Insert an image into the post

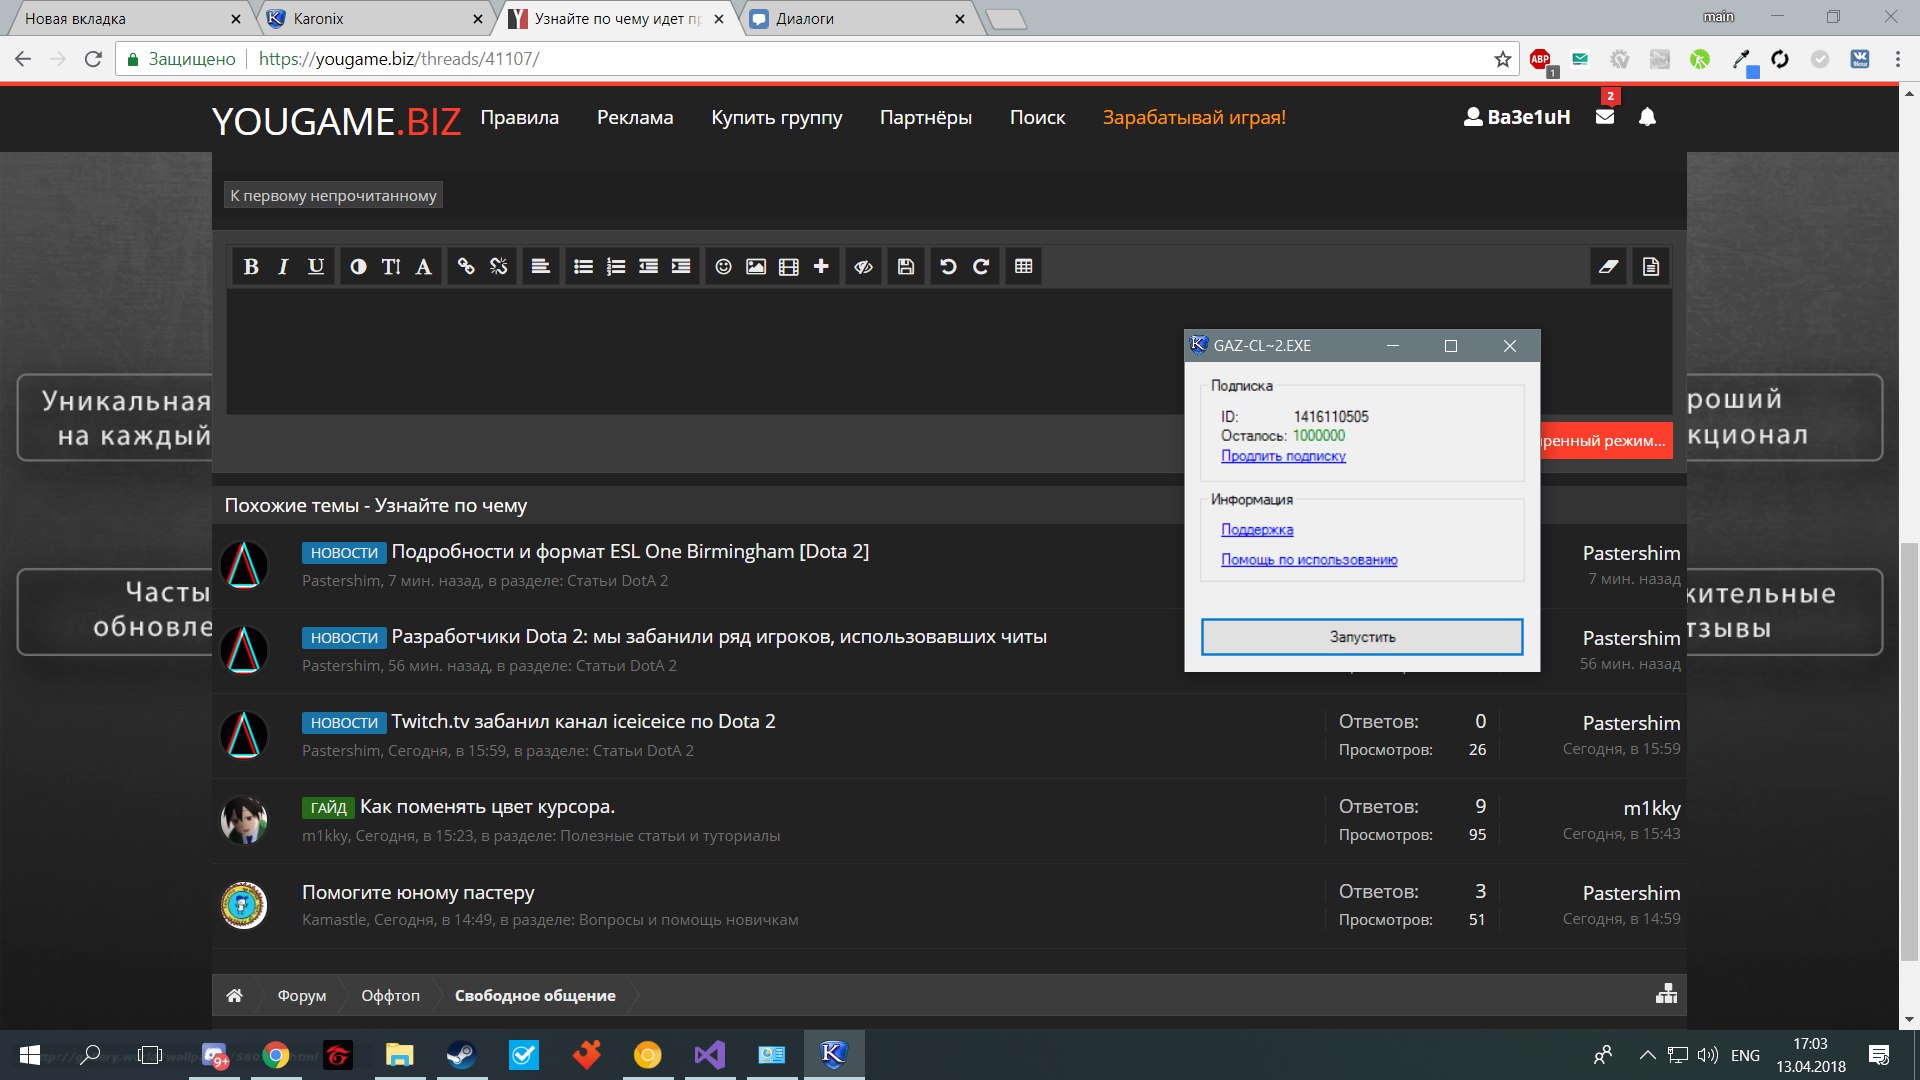(x=756, y=266)
